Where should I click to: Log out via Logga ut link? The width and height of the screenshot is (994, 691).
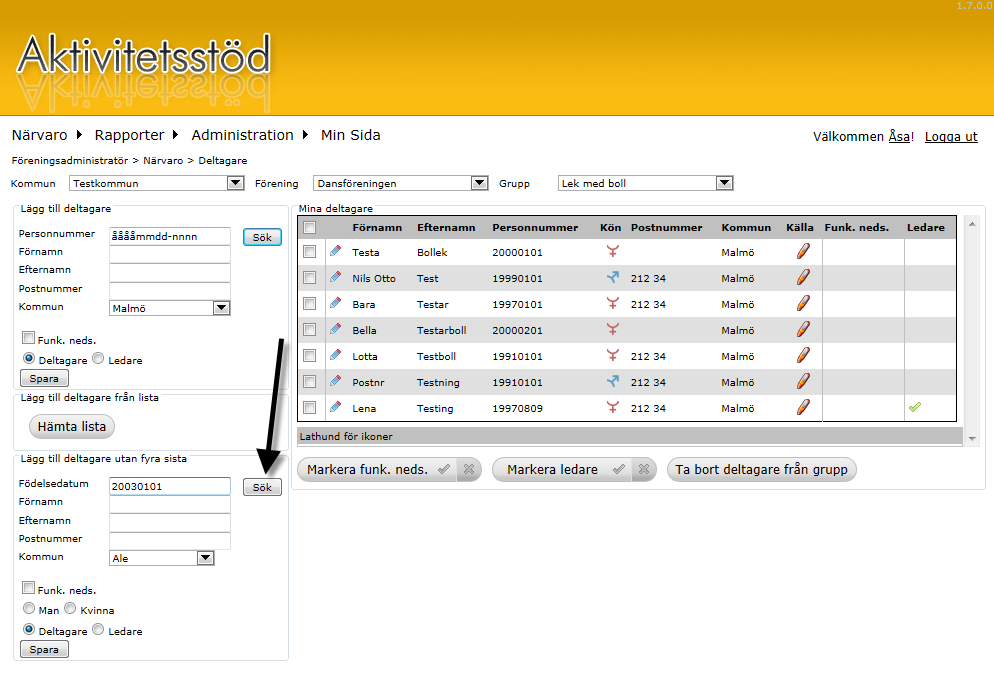point(951,136)
